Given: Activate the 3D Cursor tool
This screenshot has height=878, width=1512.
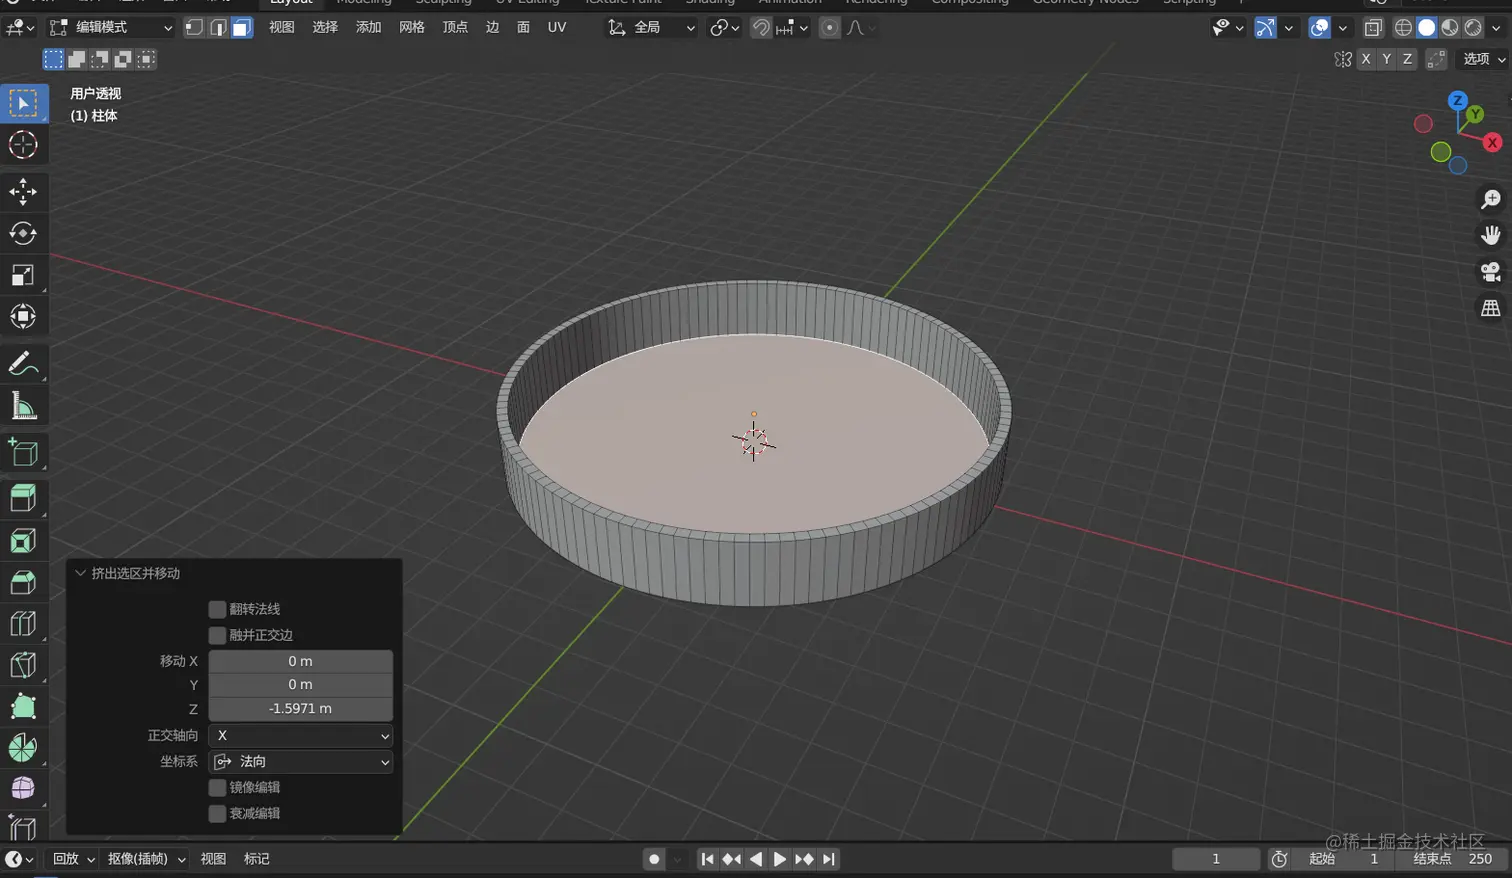Looking at the screenshot, I should (x=23, y=145).
